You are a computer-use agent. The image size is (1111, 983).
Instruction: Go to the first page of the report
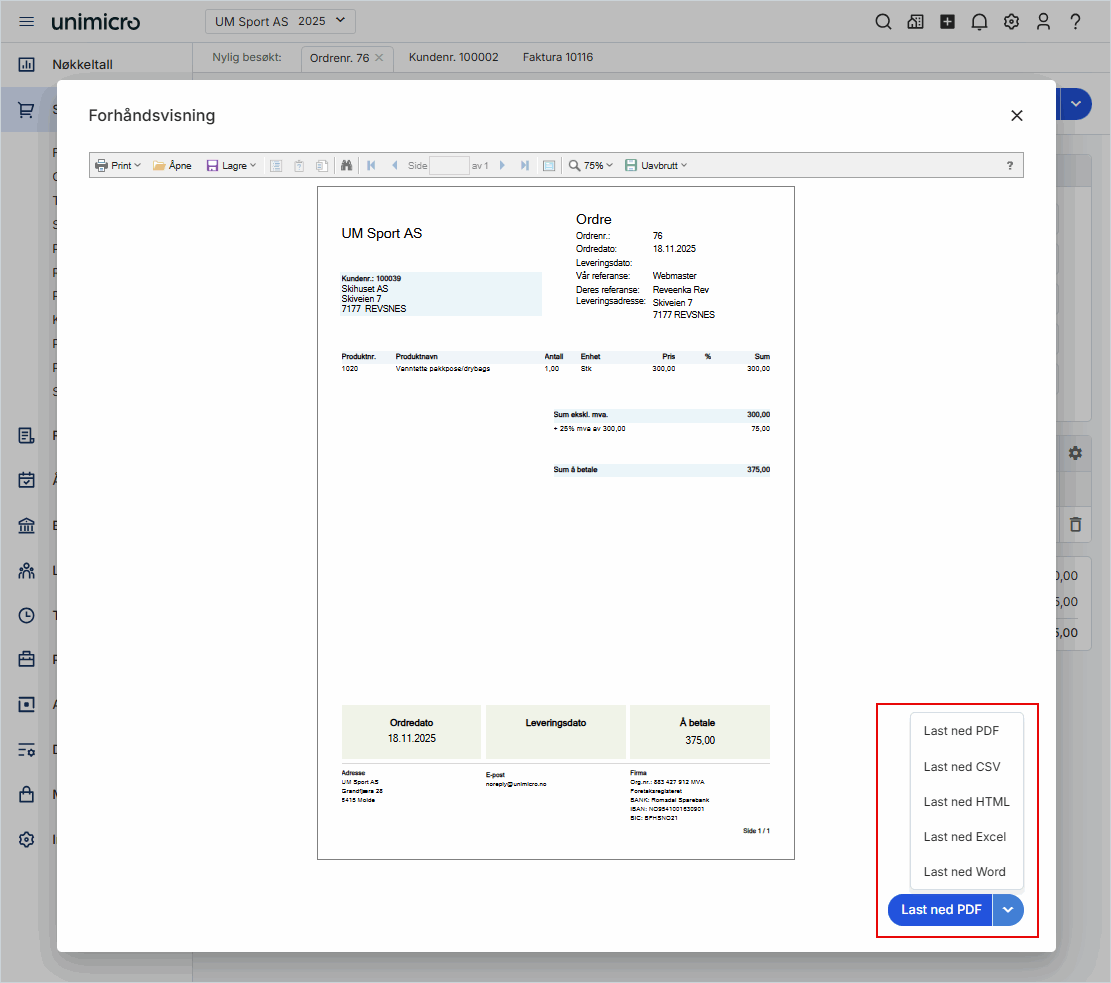point(372,166)
